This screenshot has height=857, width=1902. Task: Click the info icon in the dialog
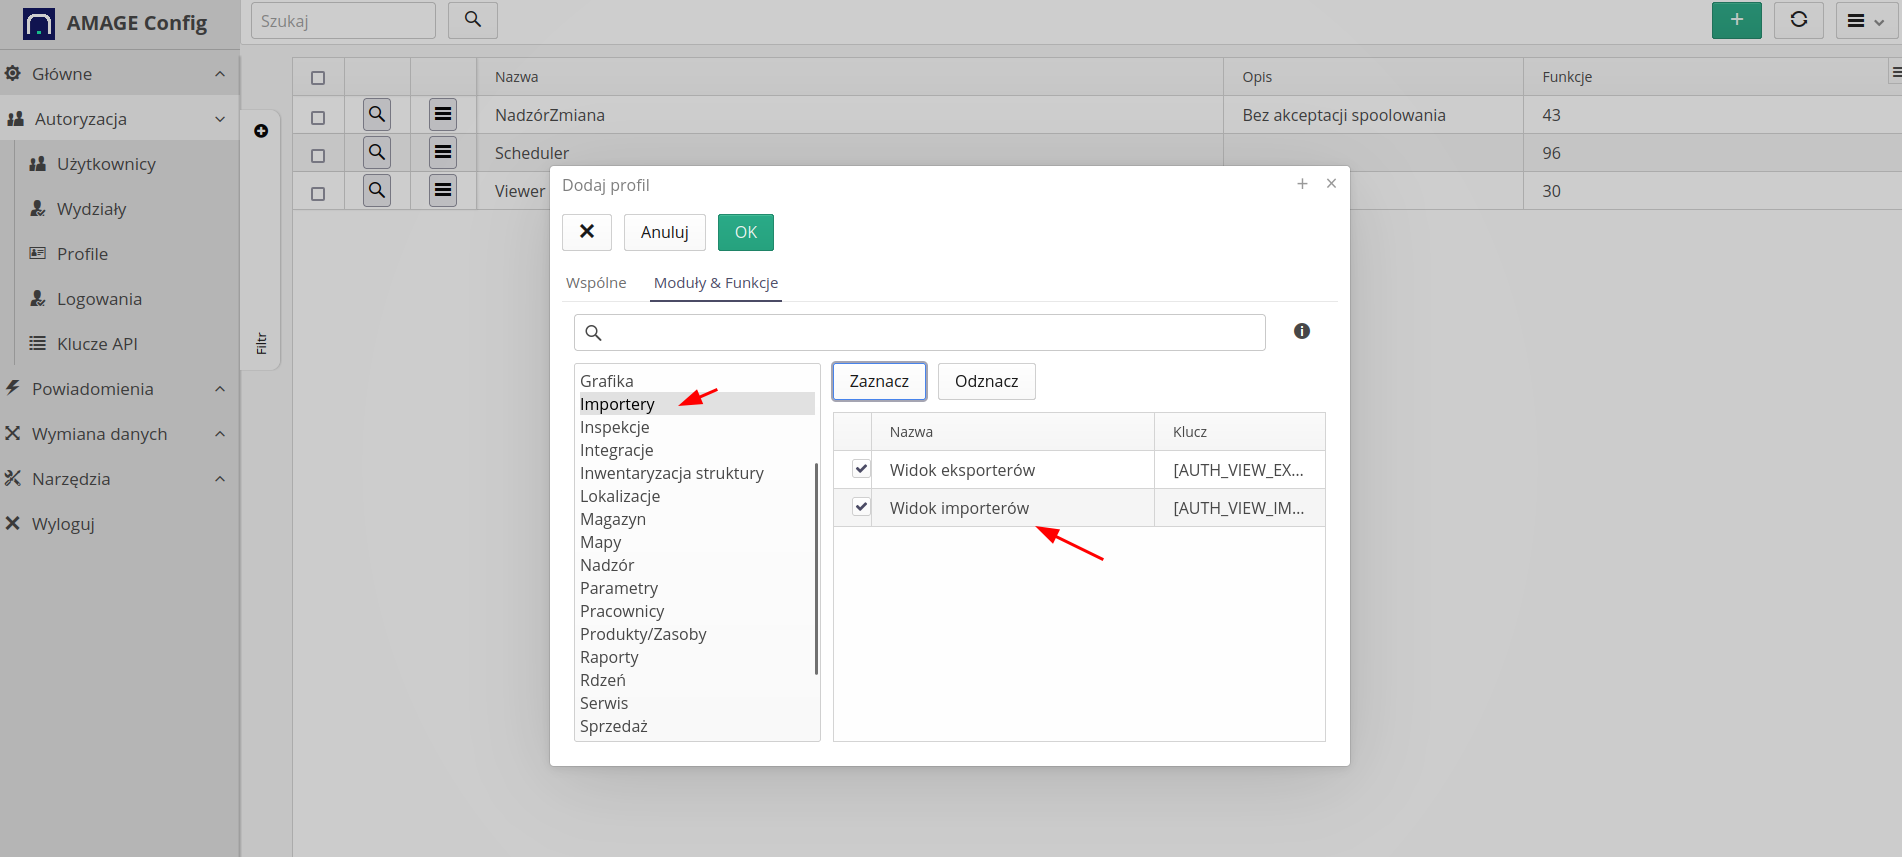pyautogui.click(x=1301, y=331)
